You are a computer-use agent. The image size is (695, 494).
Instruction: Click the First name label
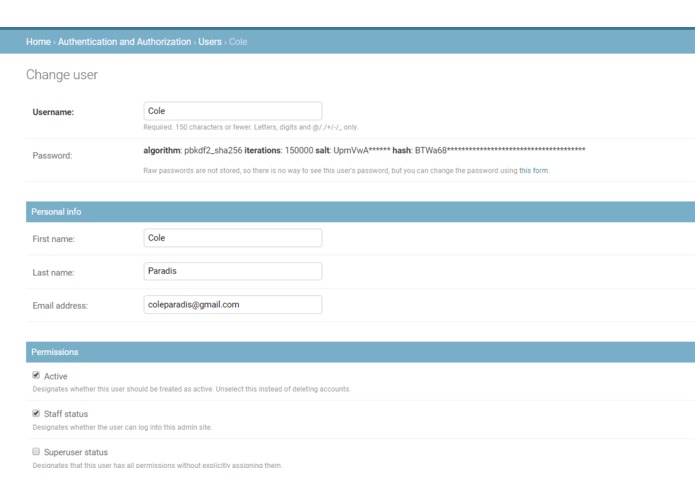point(54,239)
